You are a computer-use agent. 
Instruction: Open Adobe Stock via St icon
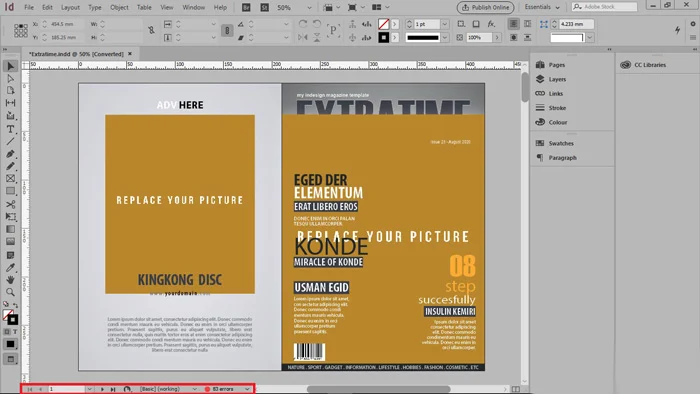[x=264, y=7]
